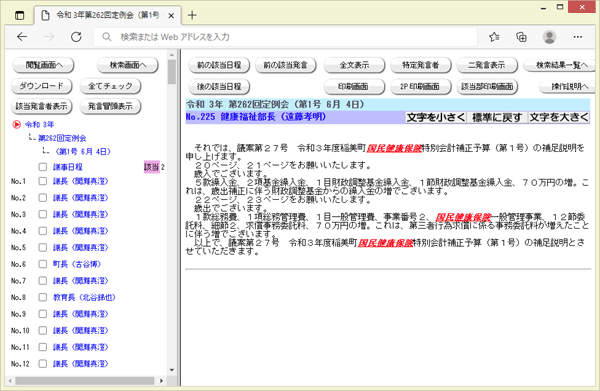Click the ダウンロード button
Image resolution: width=600 pixels, height=391 pixels.
point(41,86)
